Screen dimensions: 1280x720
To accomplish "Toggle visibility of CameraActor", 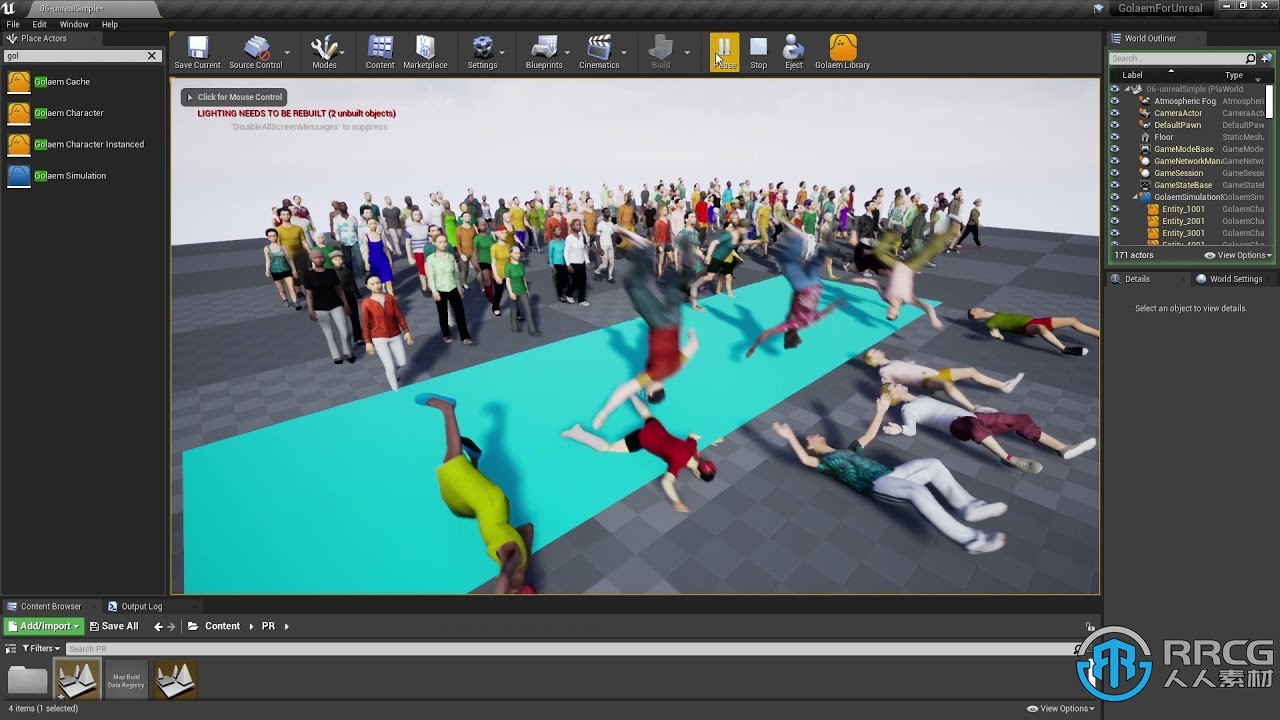I will click(x=1115, y=113).
